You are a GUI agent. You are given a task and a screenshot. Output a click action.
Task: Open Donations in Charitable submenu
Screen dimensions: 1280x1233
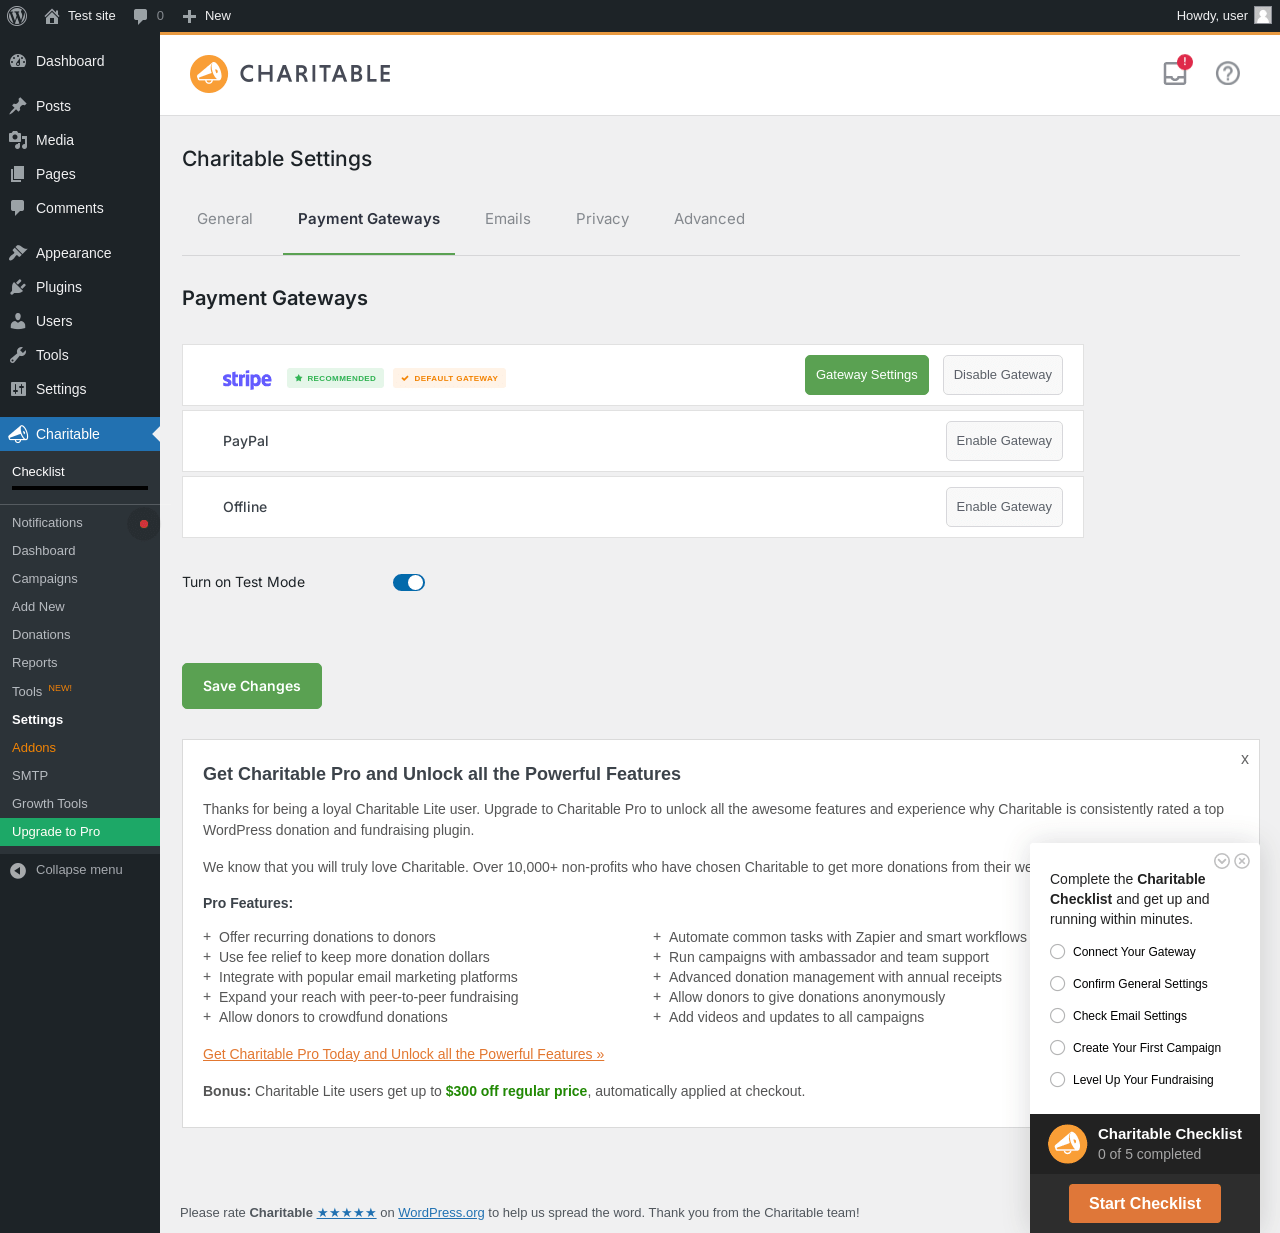click(80, 635)
